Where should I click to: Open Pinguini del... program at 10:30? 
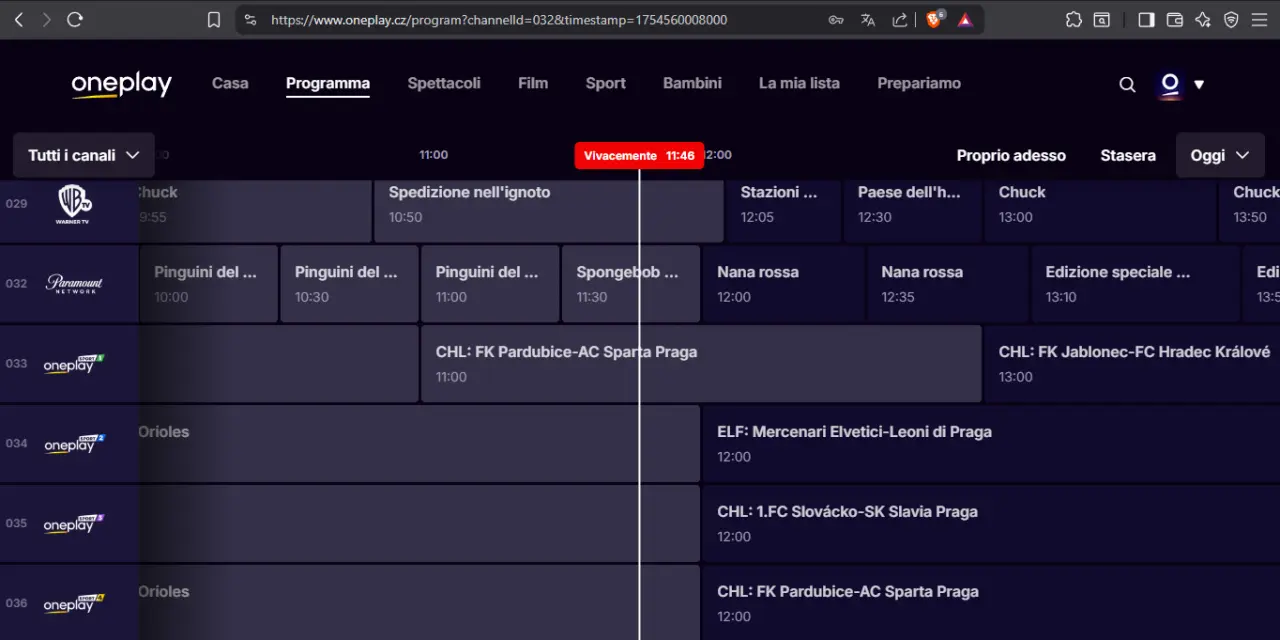pos(350,284)
